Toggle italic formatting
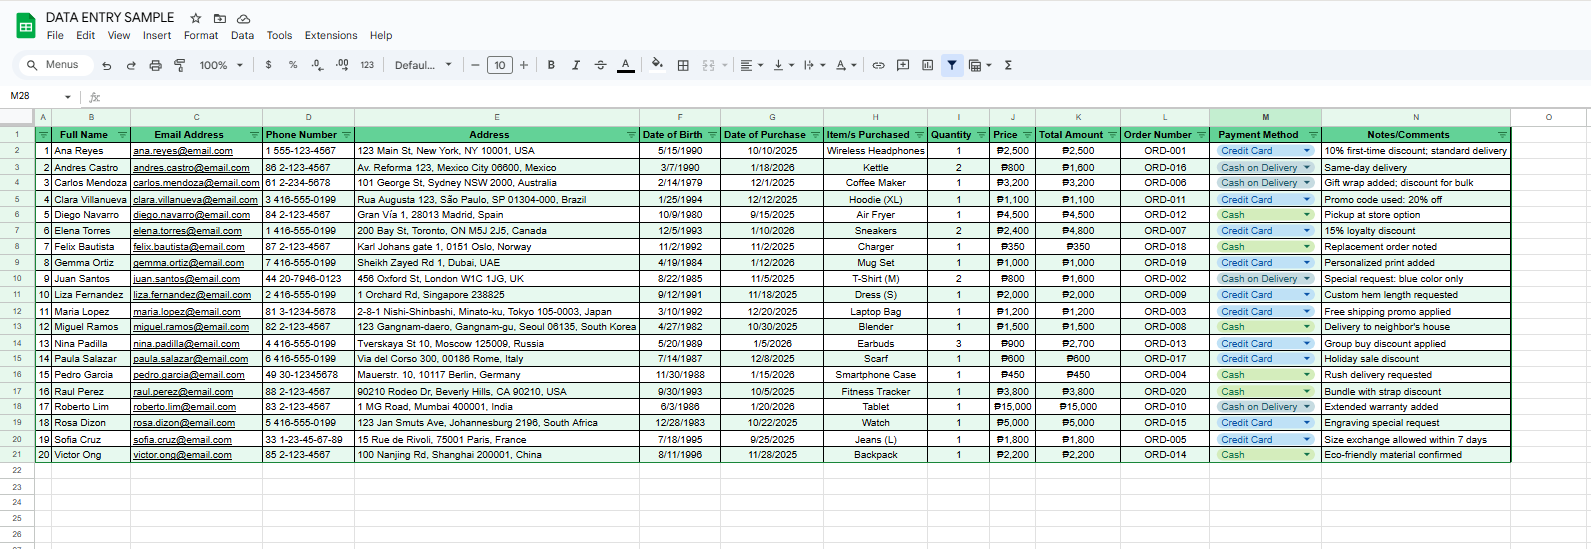1591x549 pixels. pyautogui.click(x=576, y=65)
